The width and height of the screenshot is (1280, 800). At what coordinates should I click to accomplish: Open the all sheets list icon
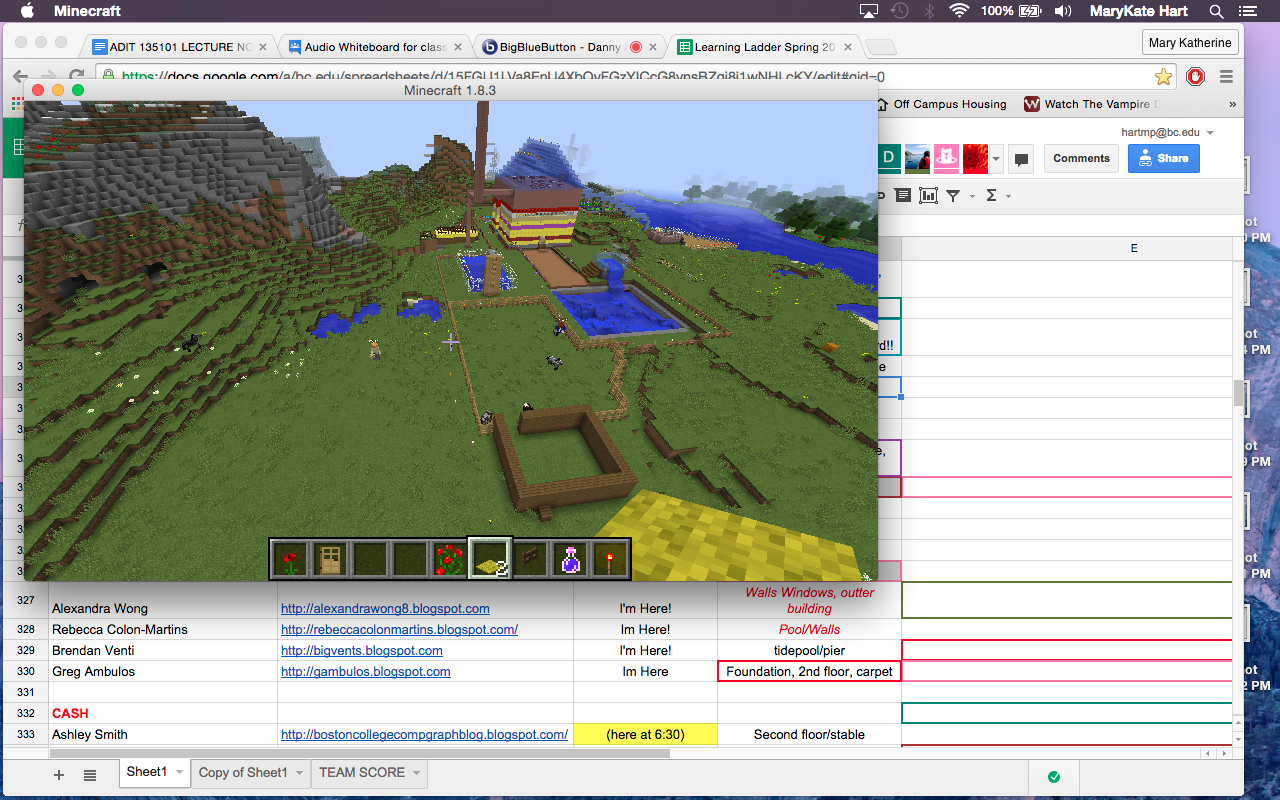click(x=90, y=774)
